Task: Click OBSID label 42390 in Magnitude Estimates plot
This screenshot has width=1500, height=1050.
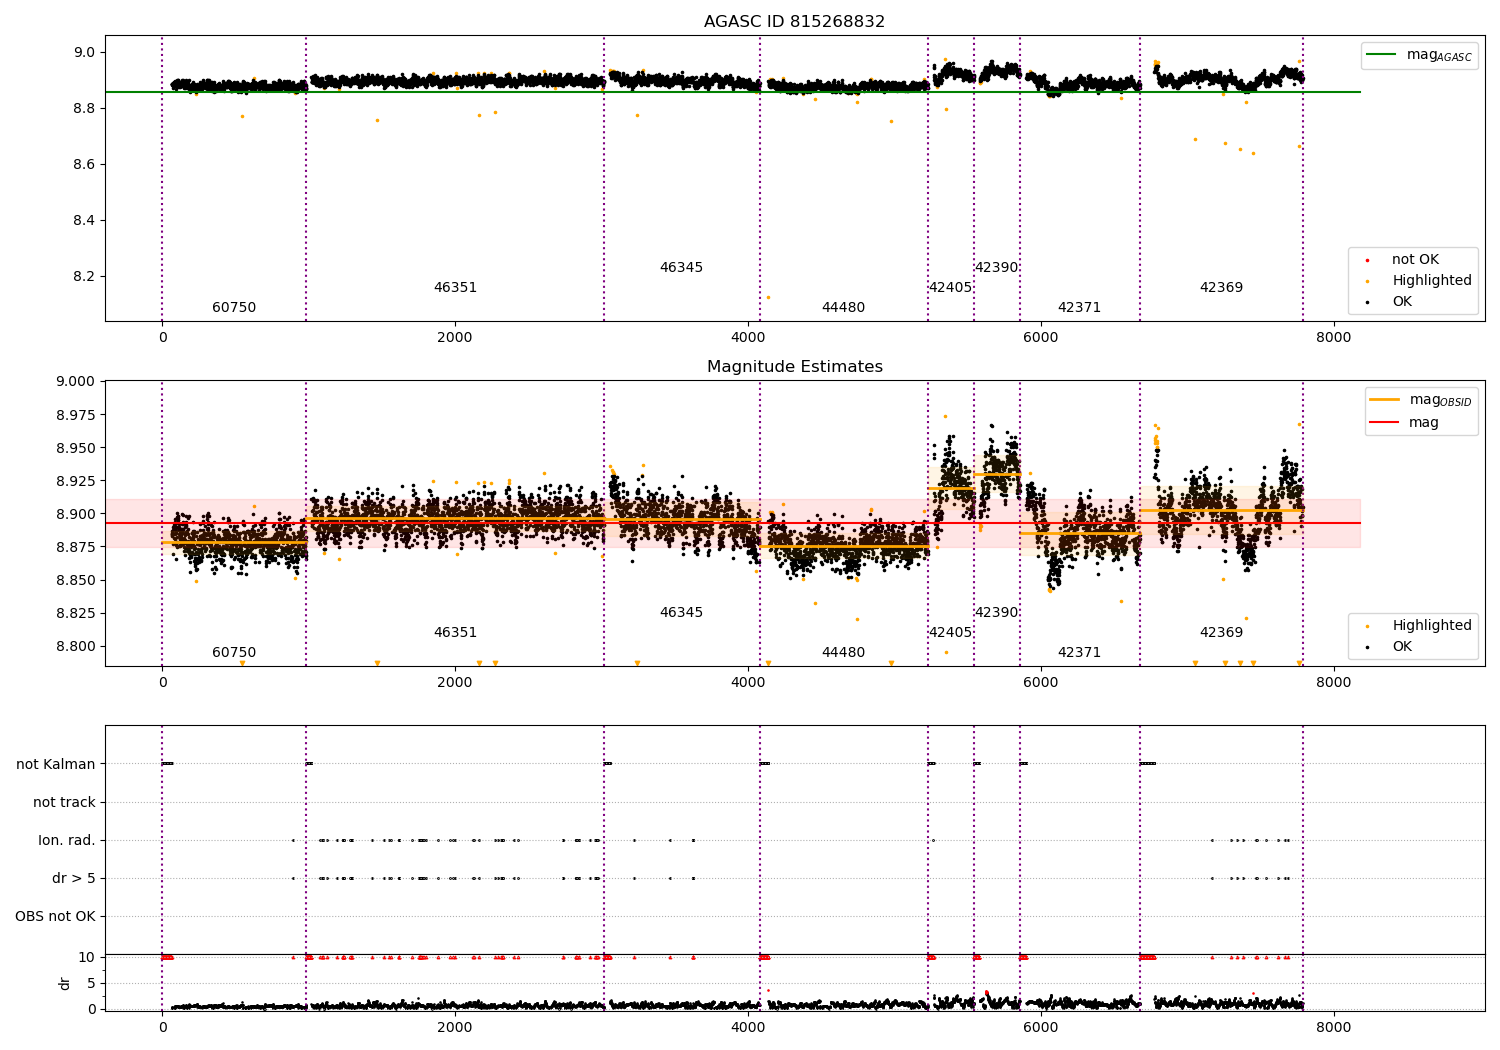Action: pos(996,613)
